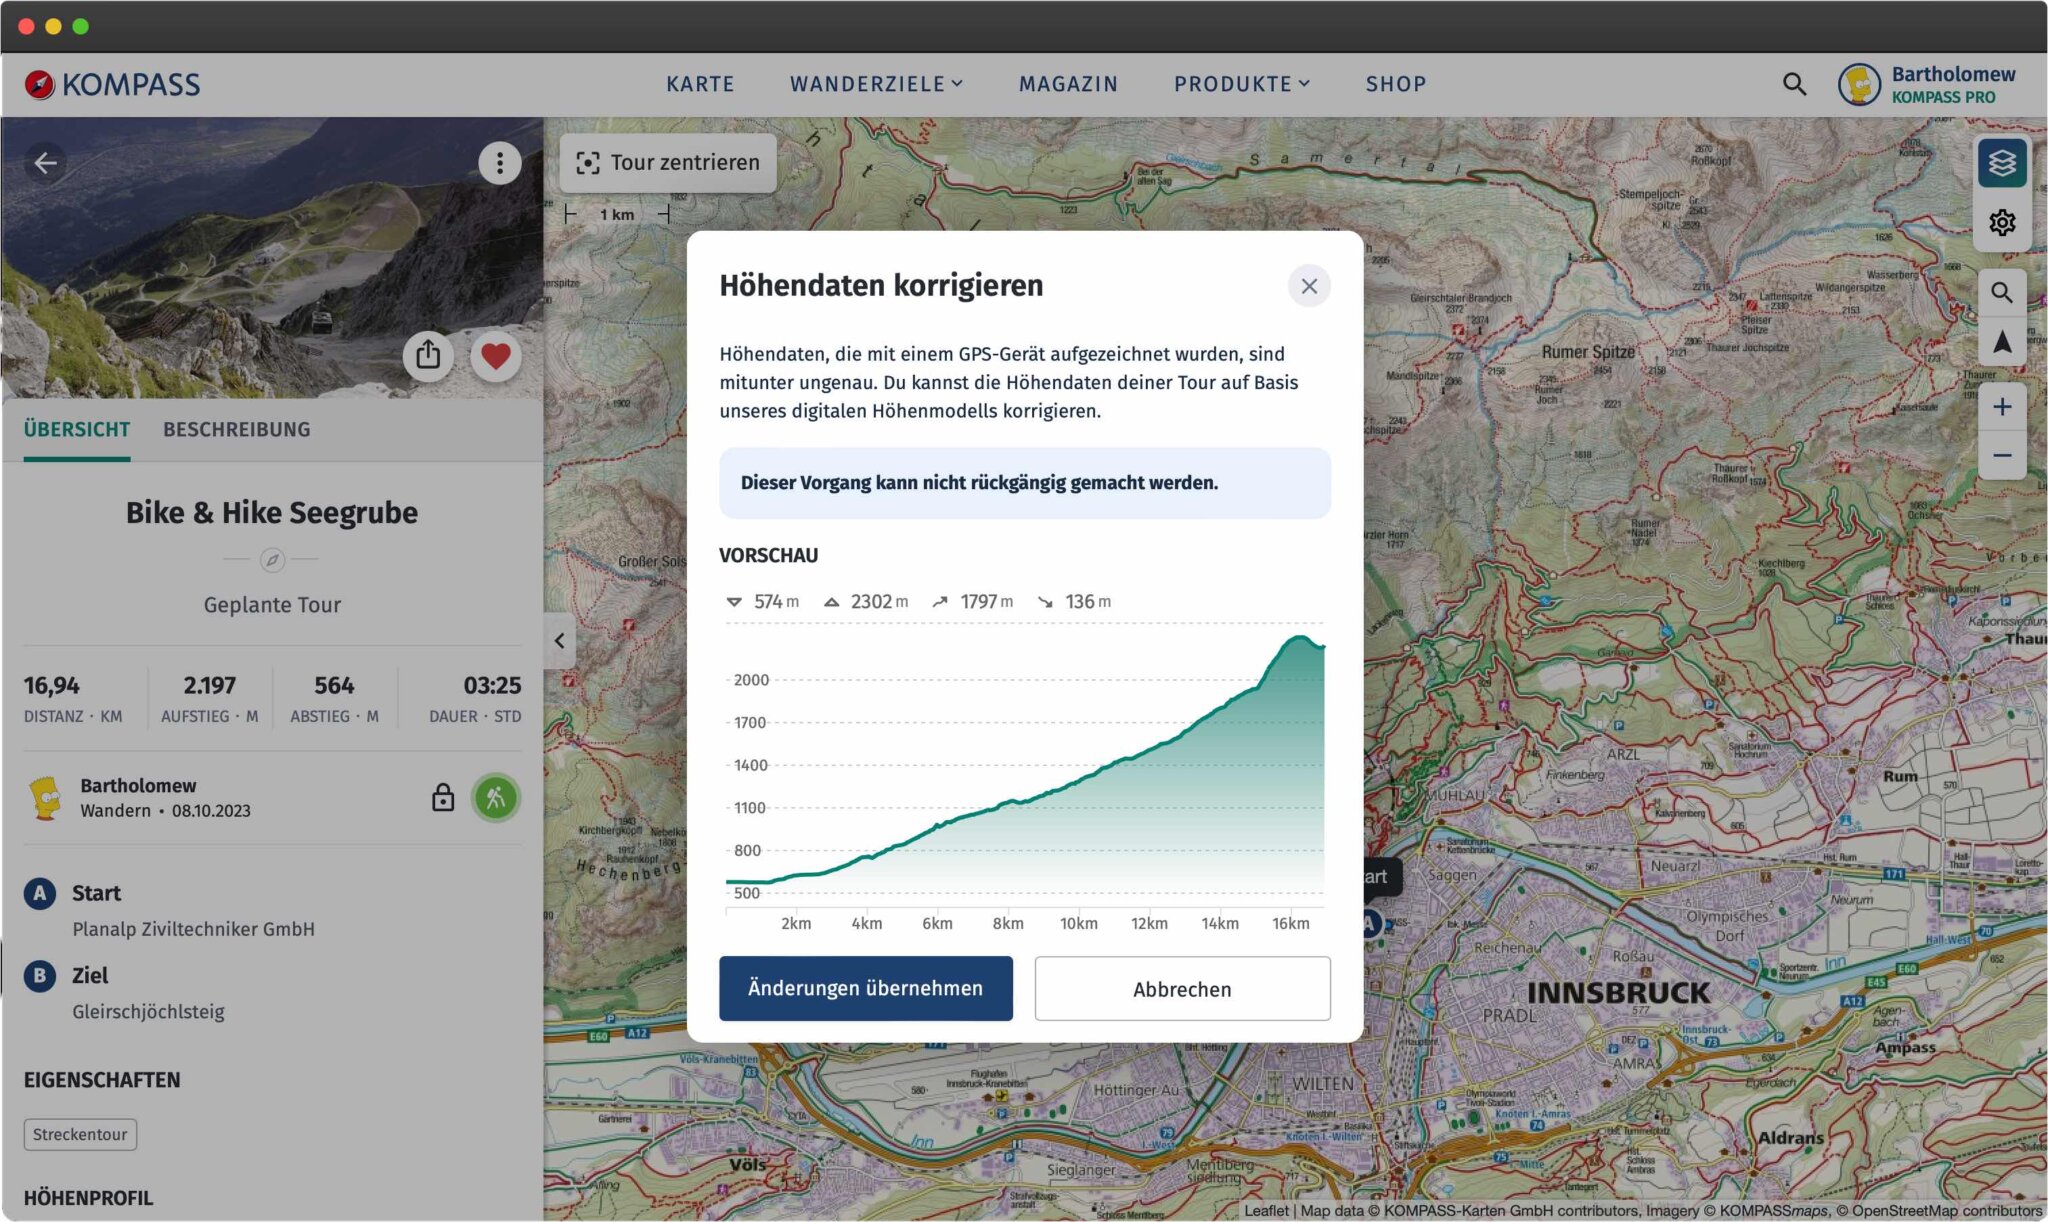Zoom in on the map
Image resolution: width=2048 pixels, height=1222 pixels.
pos(2001,407)
